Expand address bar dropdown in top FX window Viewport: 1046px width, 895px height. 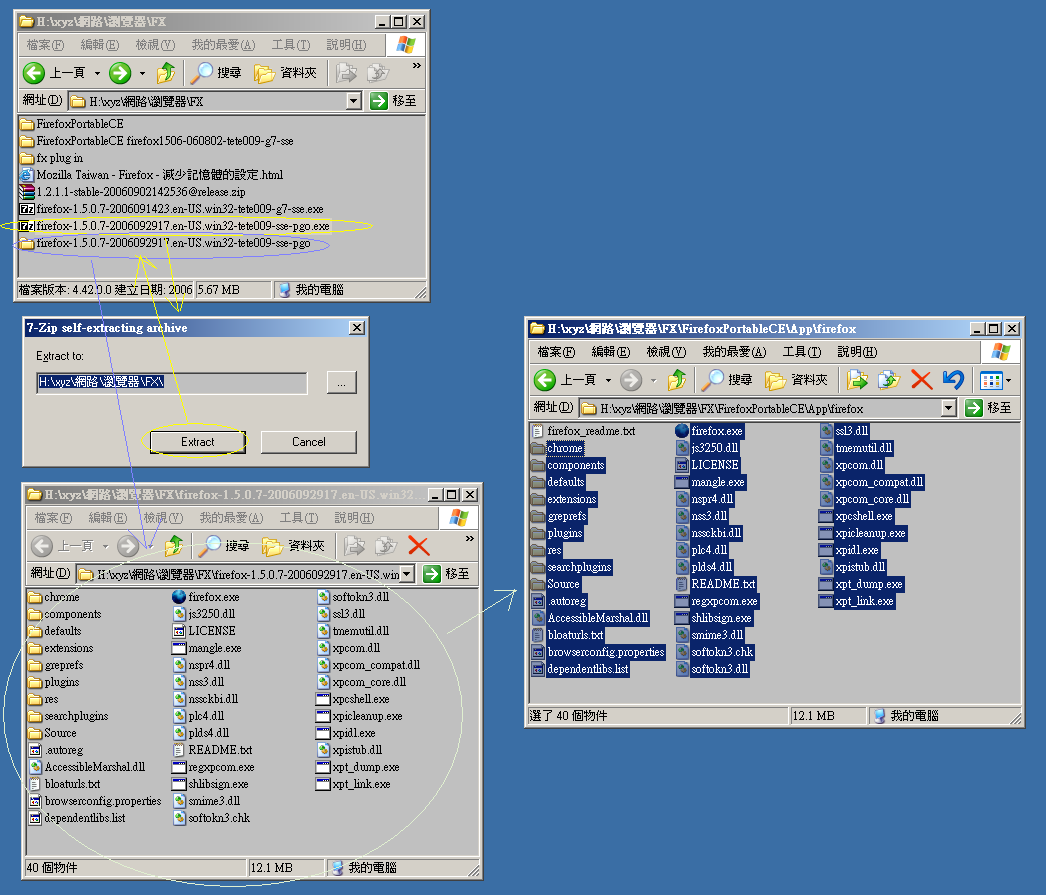pos(354,101)
